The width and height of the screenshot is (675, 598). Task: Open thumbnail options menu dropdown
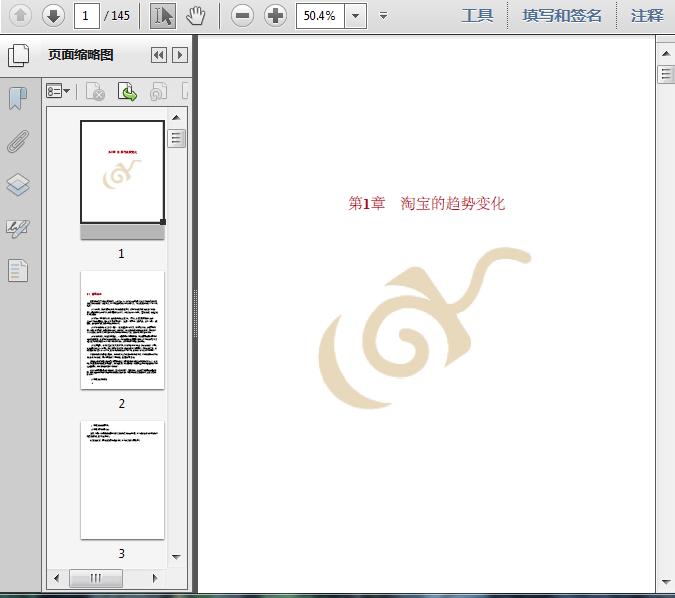point(58,91)
